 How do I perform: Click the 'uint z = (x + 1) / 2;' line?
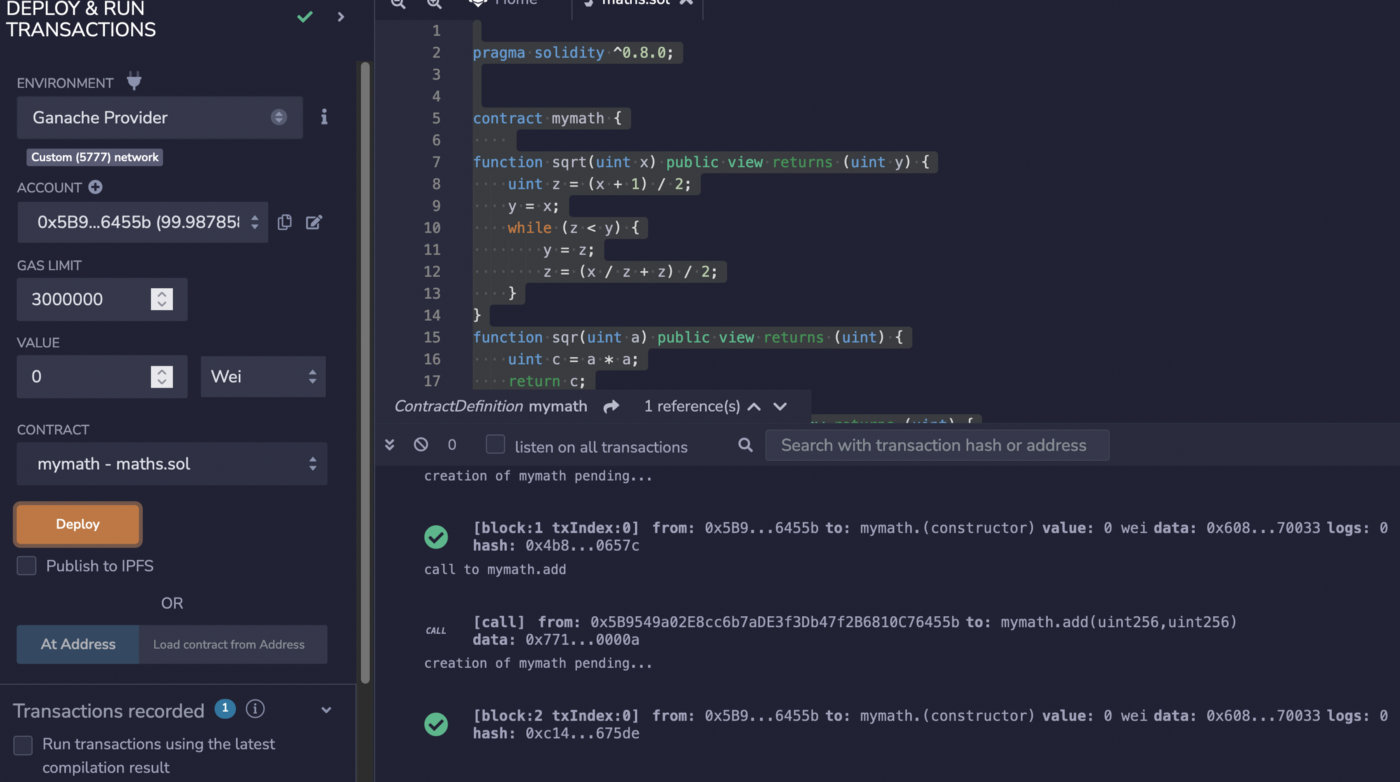pyautogui.click(x=599, y=184)
